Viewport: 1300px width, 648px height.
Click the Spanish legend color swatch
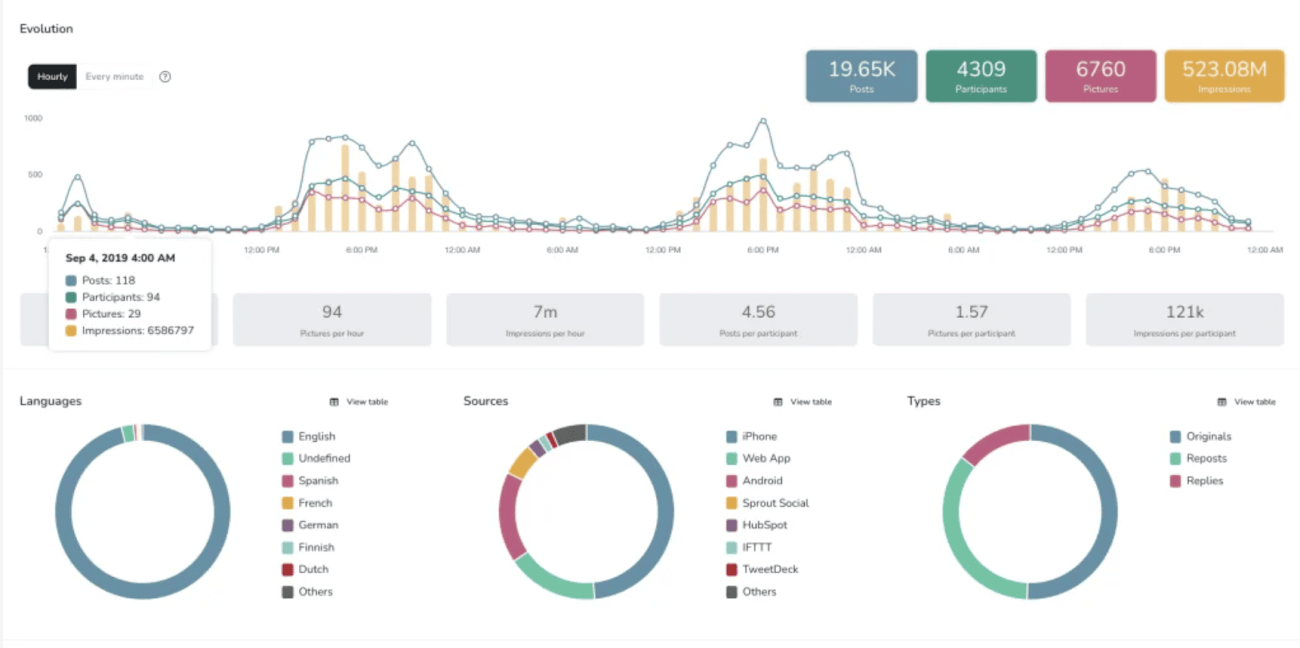tap(288, 481)
